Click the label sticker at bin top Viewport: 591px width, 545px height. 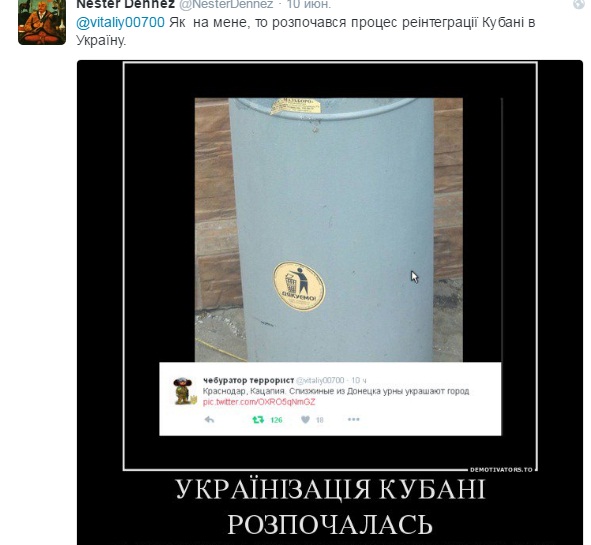[x=296, y=106]
